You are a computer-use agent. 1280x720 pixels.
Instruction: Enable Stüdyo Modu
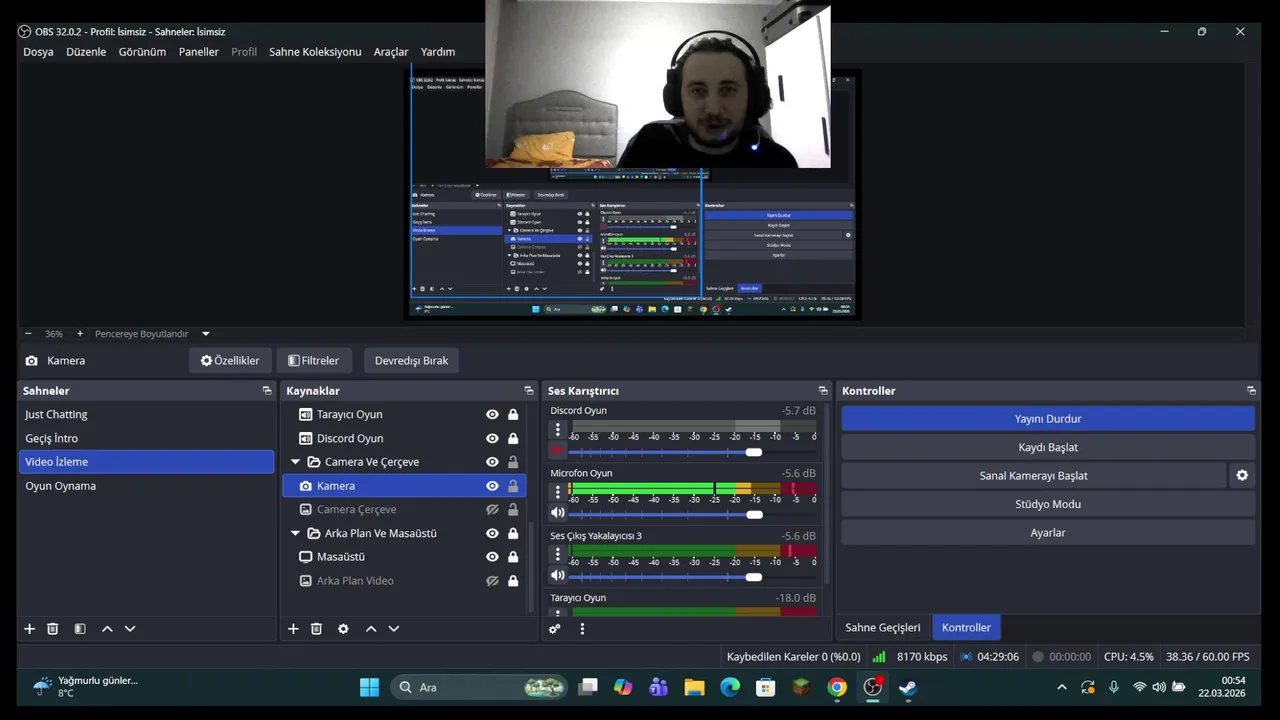[x=1048, y=504]
